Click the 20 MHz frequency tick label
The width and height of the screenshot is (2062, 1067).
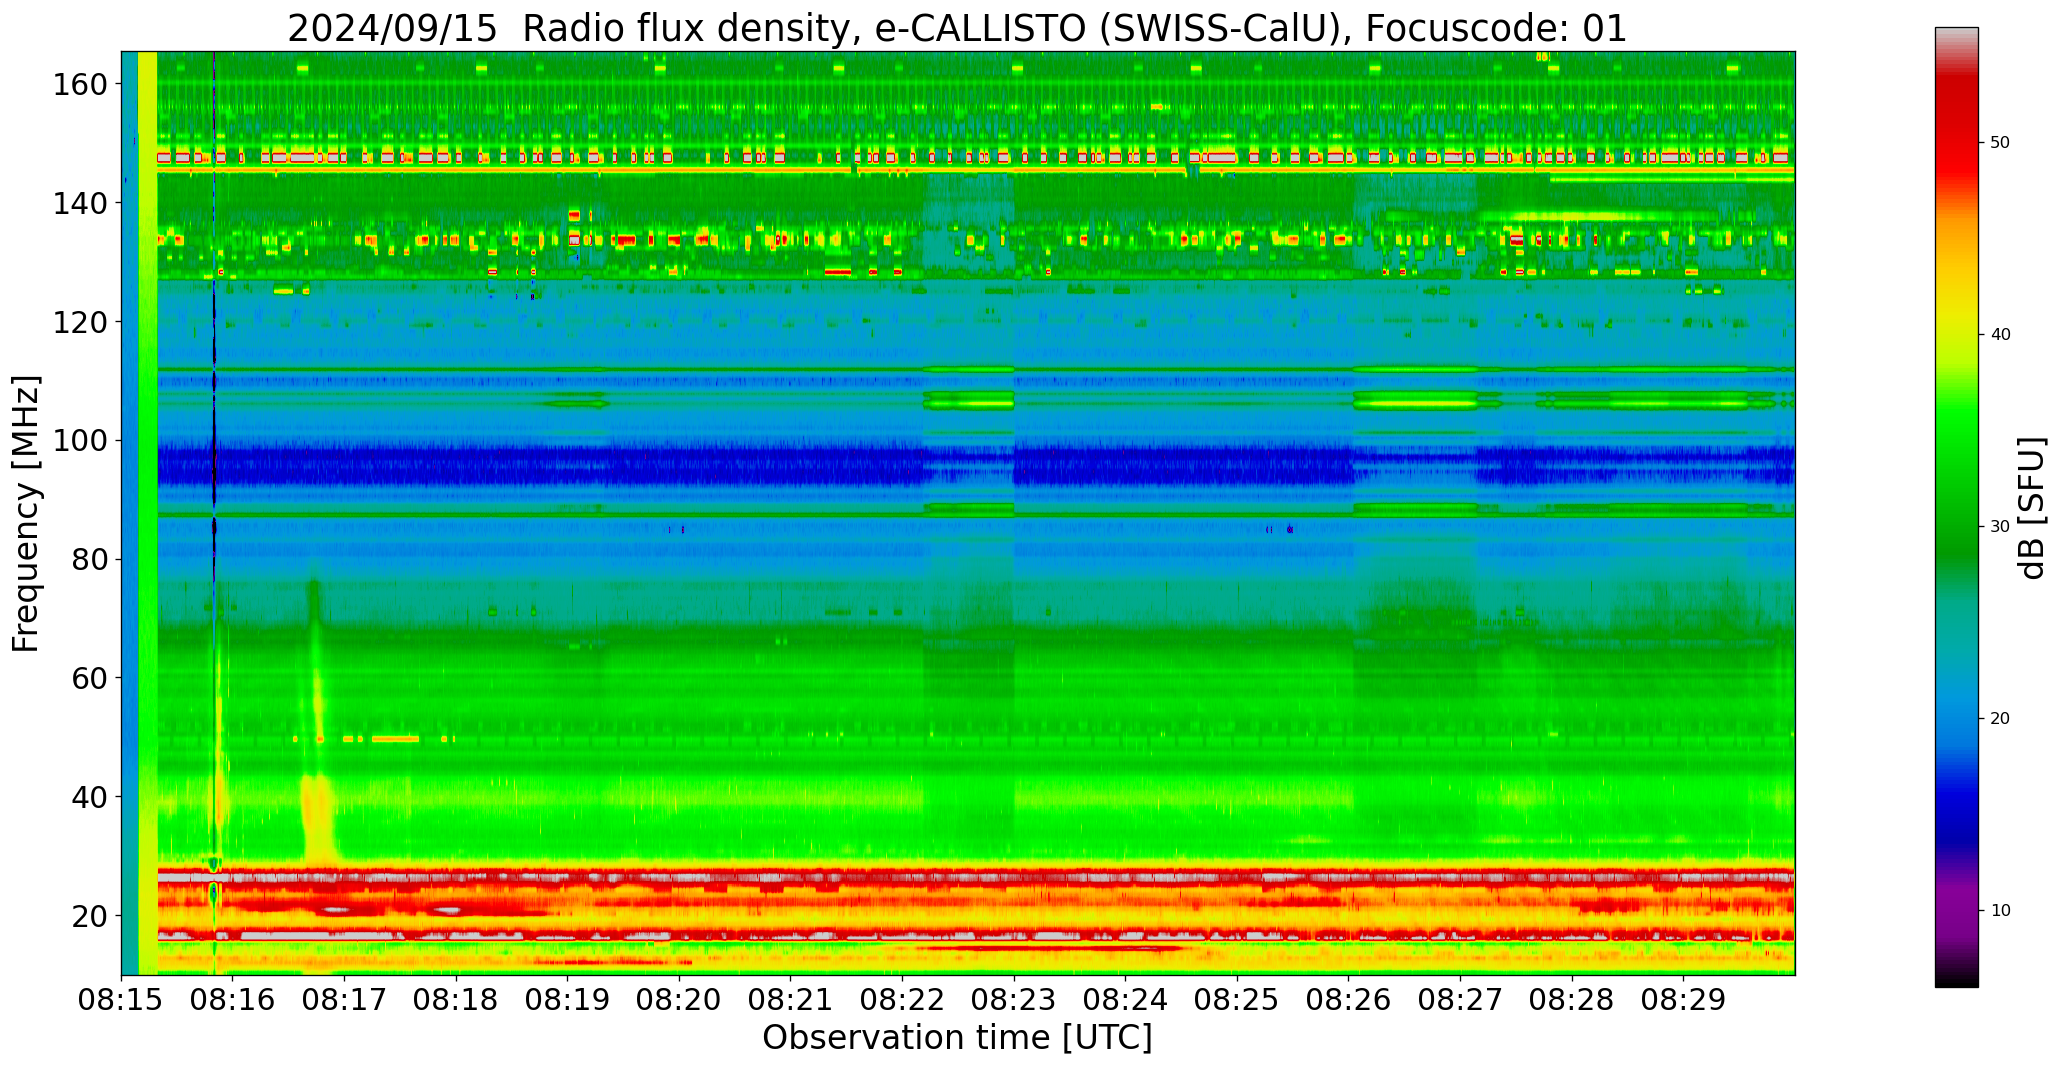click(89, 916)
